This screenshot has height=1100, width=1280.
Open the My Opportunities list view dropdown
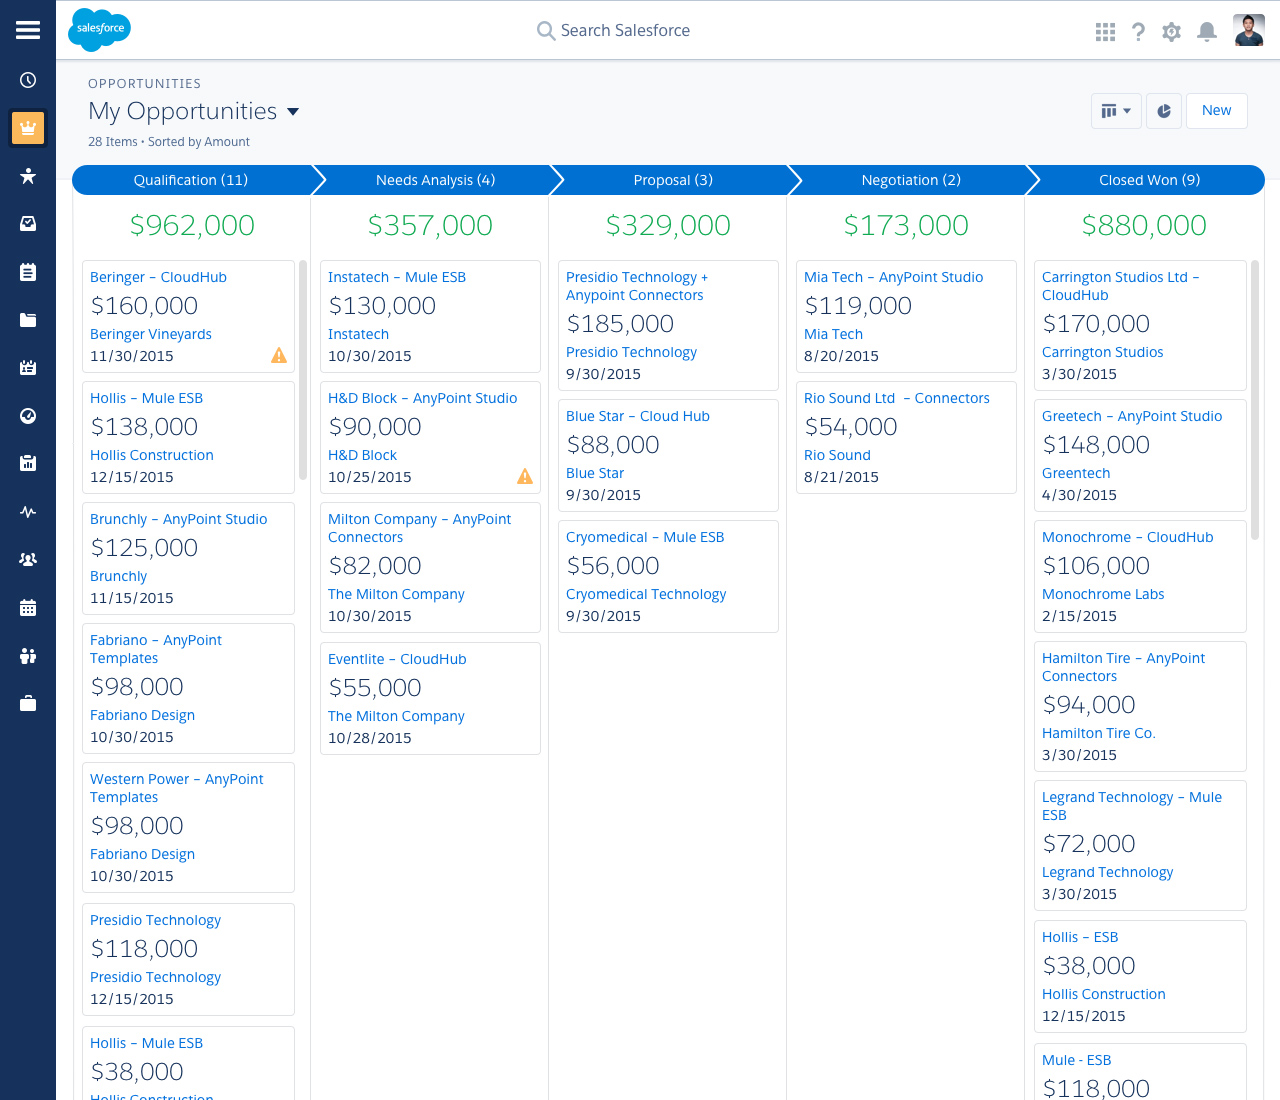[x=293, y=112]
